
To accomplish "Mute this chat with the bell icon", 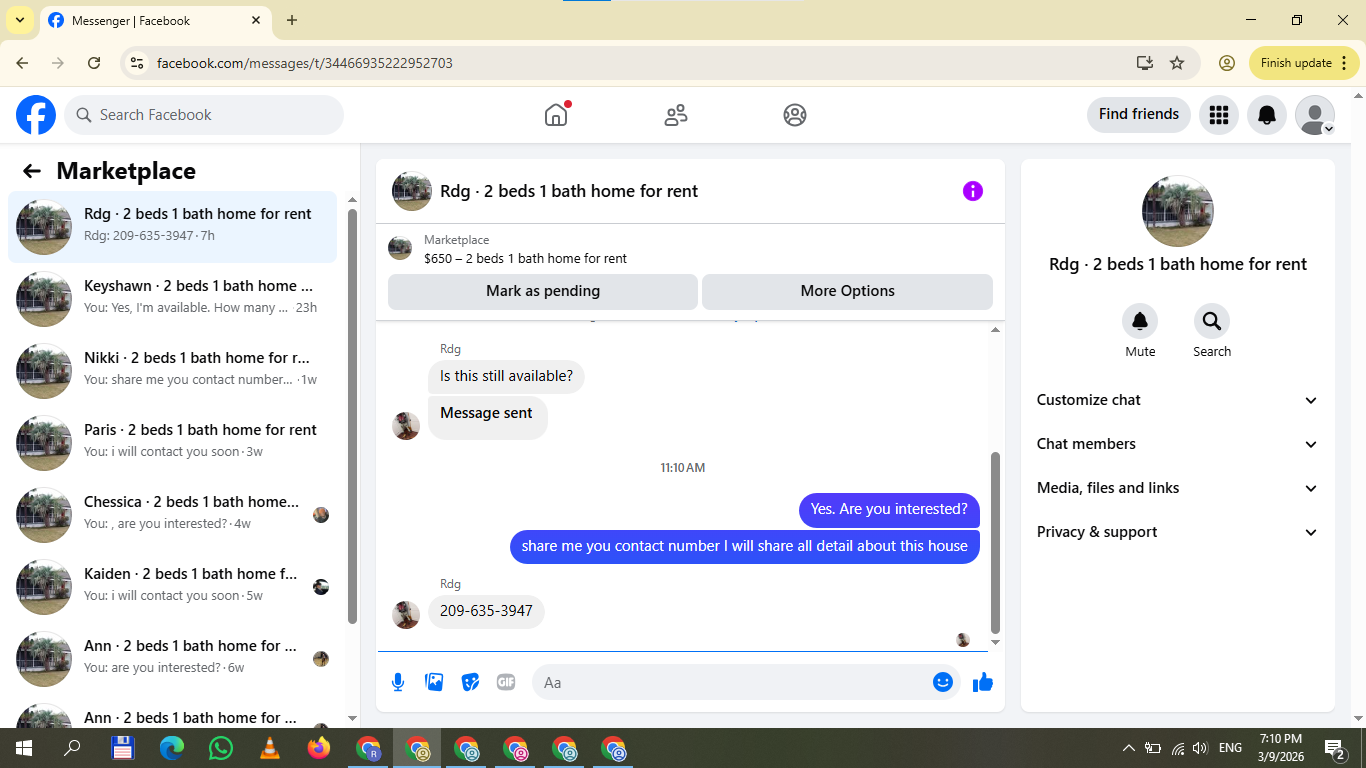I will pyautogui.click(x=1140, y=321).
